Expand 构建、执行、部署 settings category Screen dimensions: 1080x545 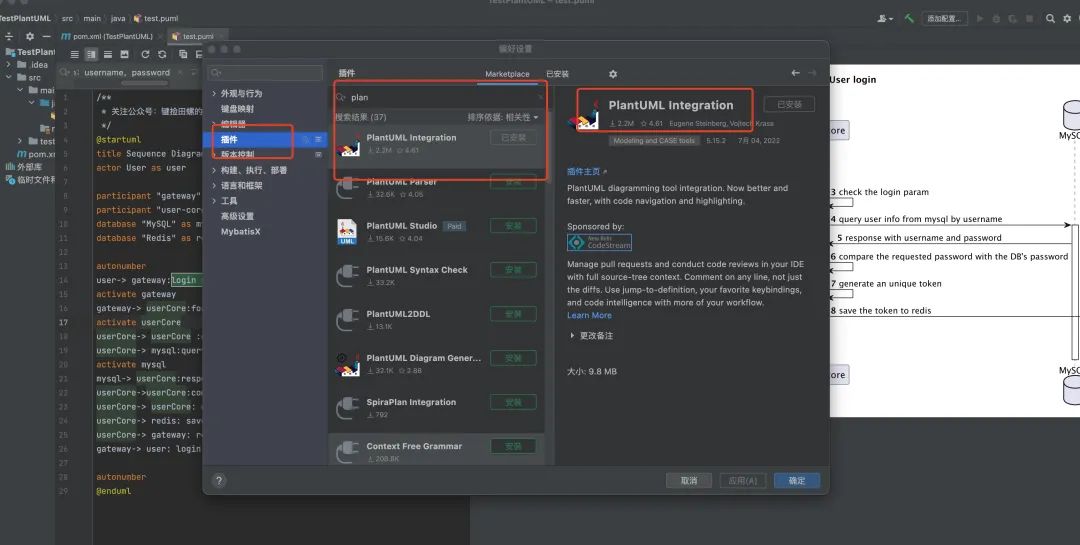(214, 170)
